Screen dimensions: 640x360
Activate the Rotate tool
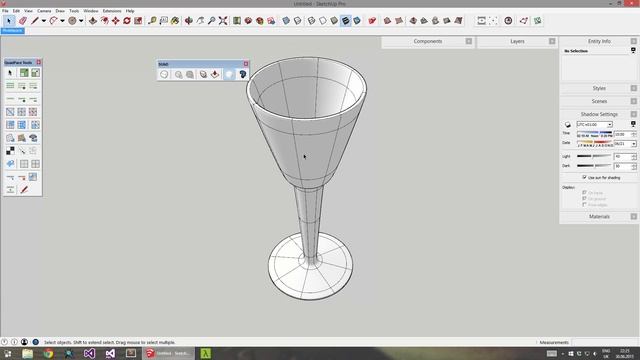tap(127, 20)
